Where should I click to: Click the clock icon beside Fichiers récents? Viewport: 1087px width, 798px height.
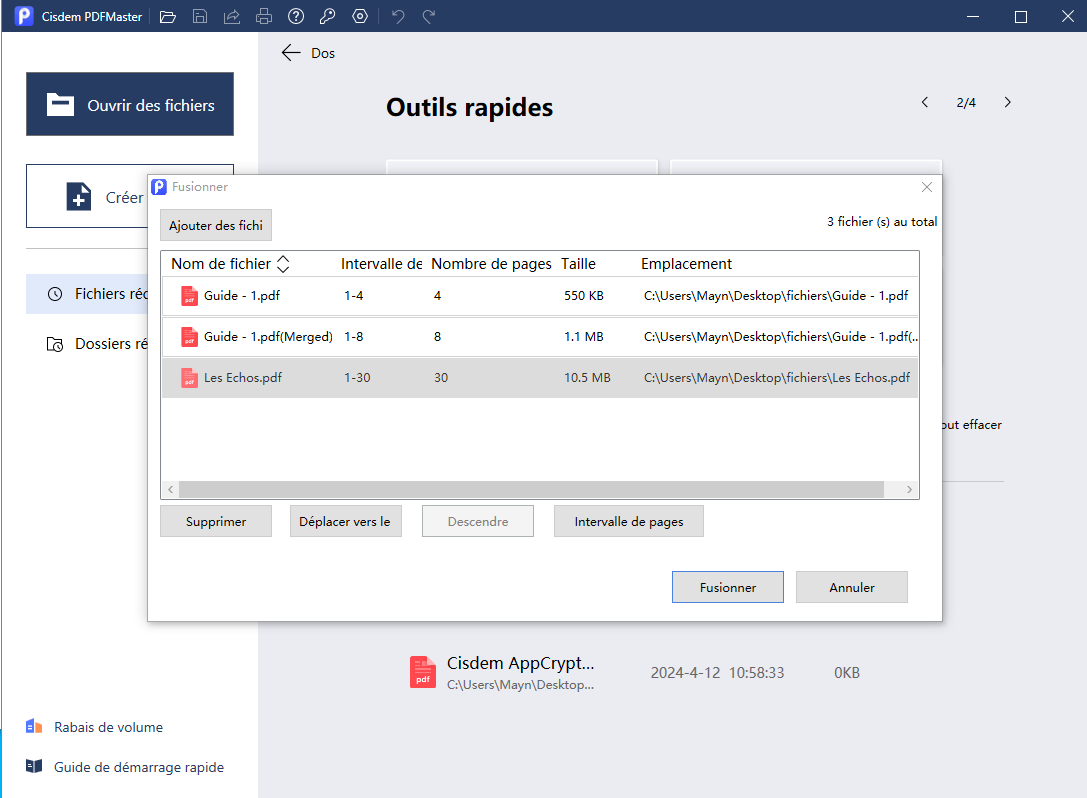click(x=55, y=294)
